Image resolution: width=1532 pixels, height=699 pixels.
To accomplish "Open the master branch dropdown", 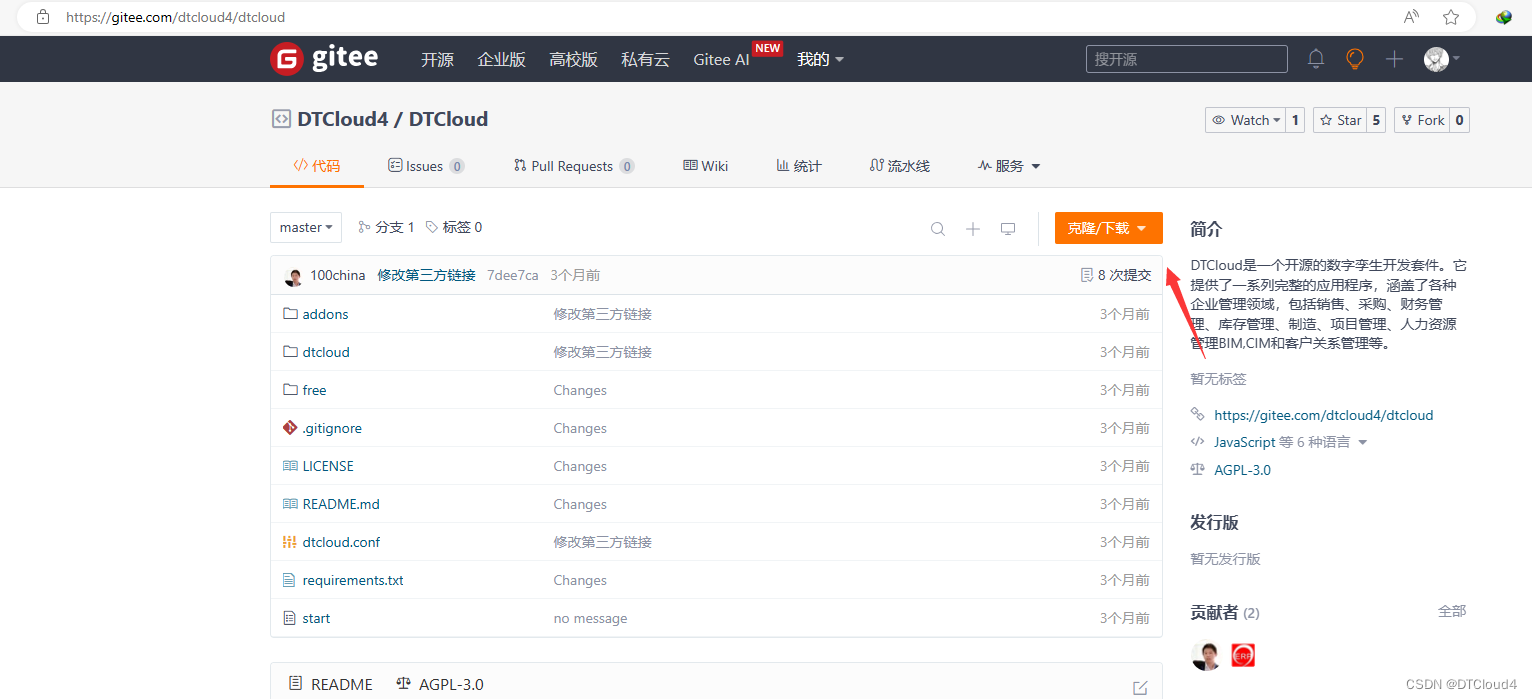I will click(305, 227).
